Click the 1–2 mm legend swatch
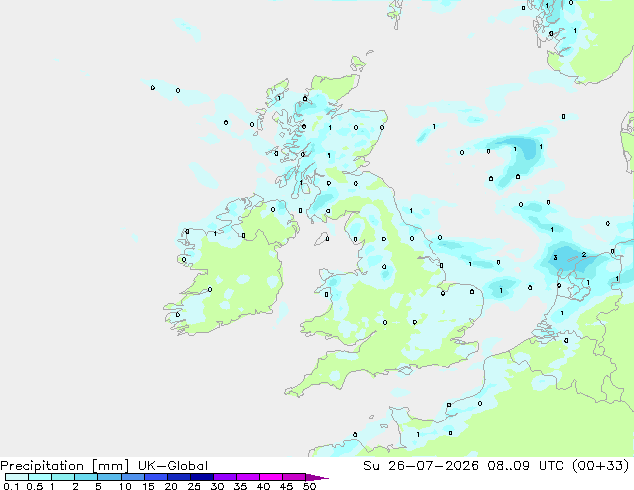 coord(63,477)
